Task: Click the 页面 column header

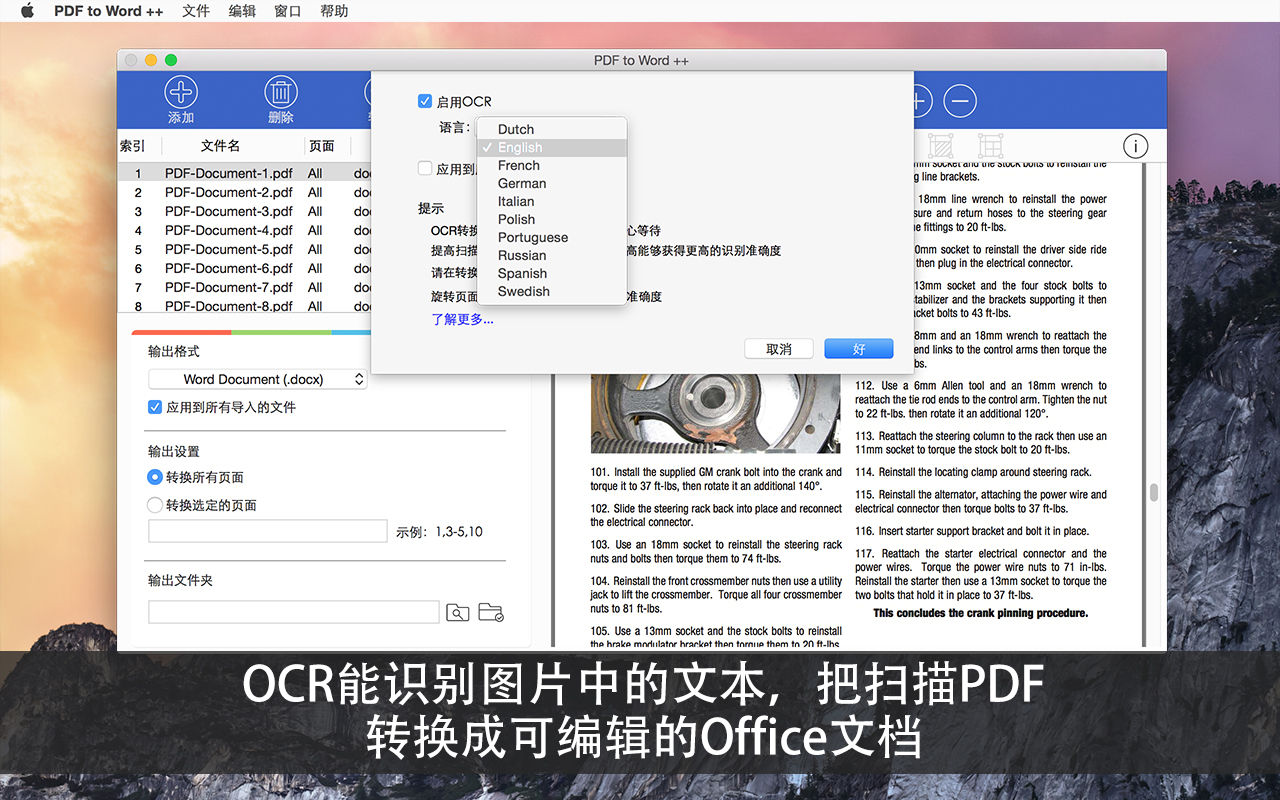Action: coord(322,146)
